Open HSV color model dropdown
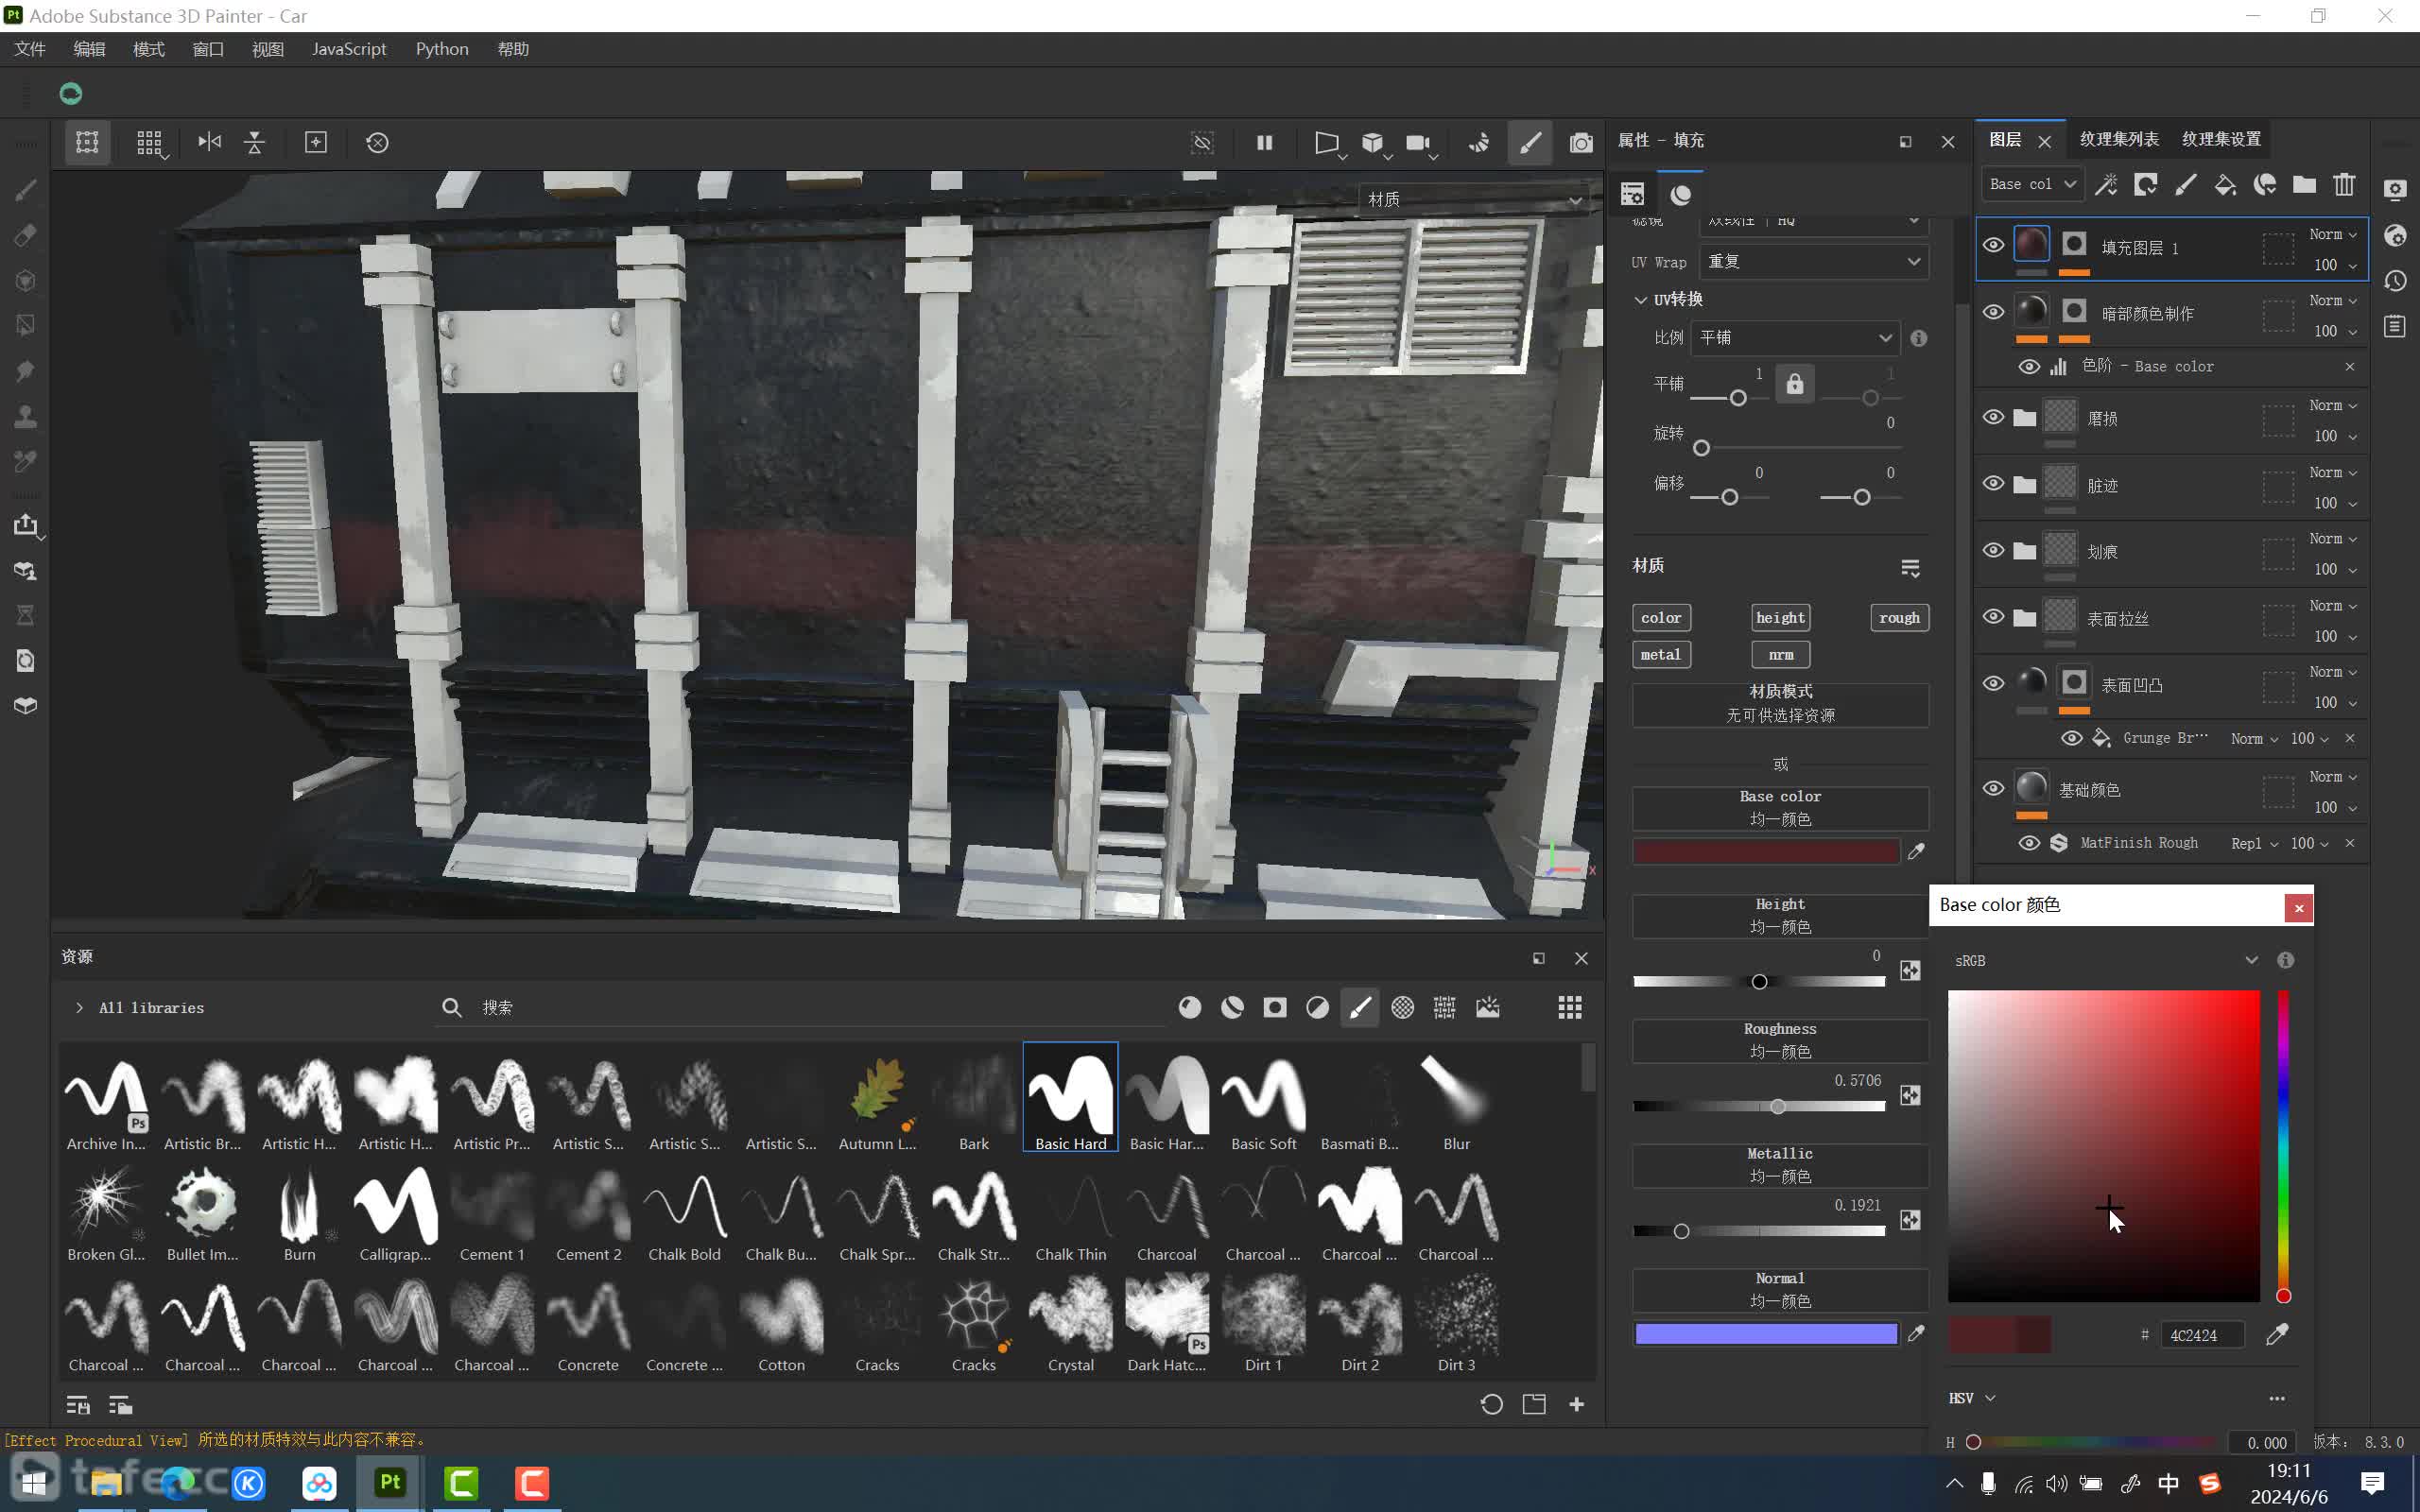 click(x=1971, y=1398)
